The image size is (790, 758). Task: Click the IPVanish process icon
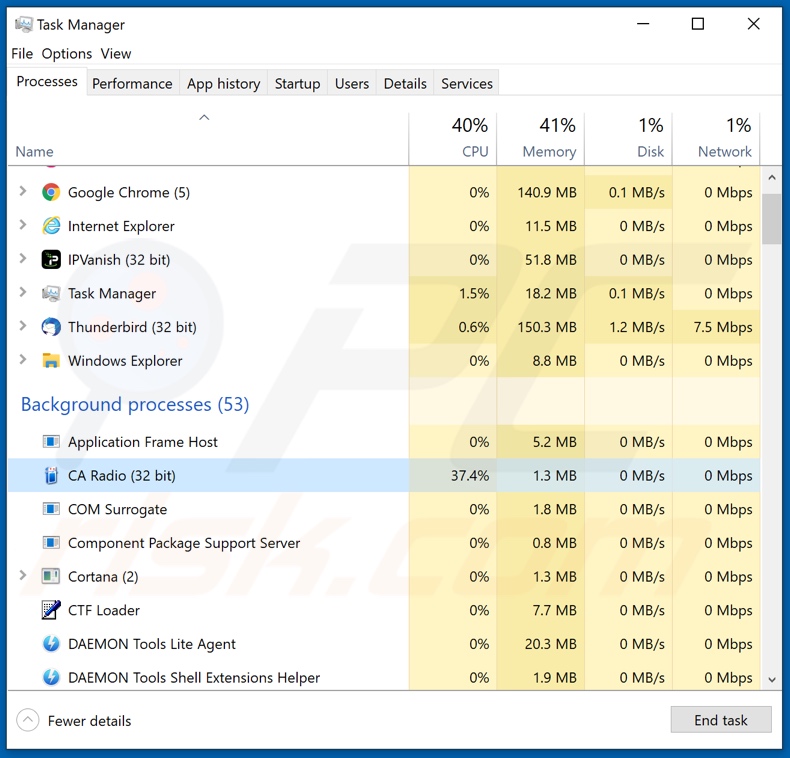pyautogui.click(x=51, y=260)
